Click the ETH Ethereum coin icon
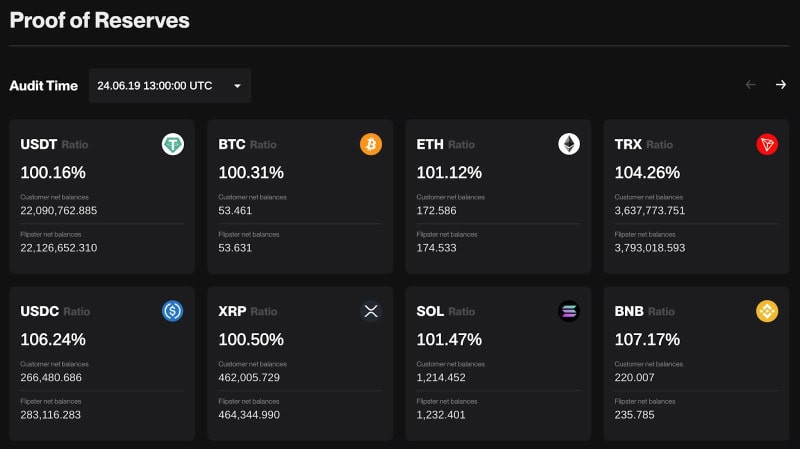This screenshot has height=449, width=800. coord(569,145)
